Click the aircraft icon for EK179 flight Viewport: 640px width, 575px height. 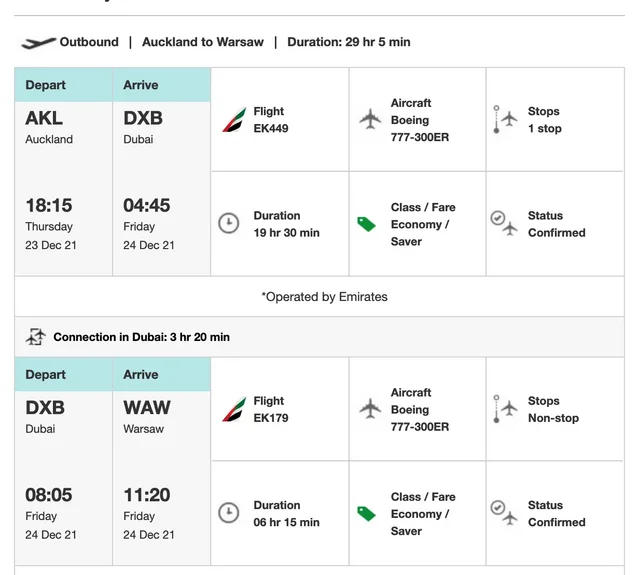[370, 408]
